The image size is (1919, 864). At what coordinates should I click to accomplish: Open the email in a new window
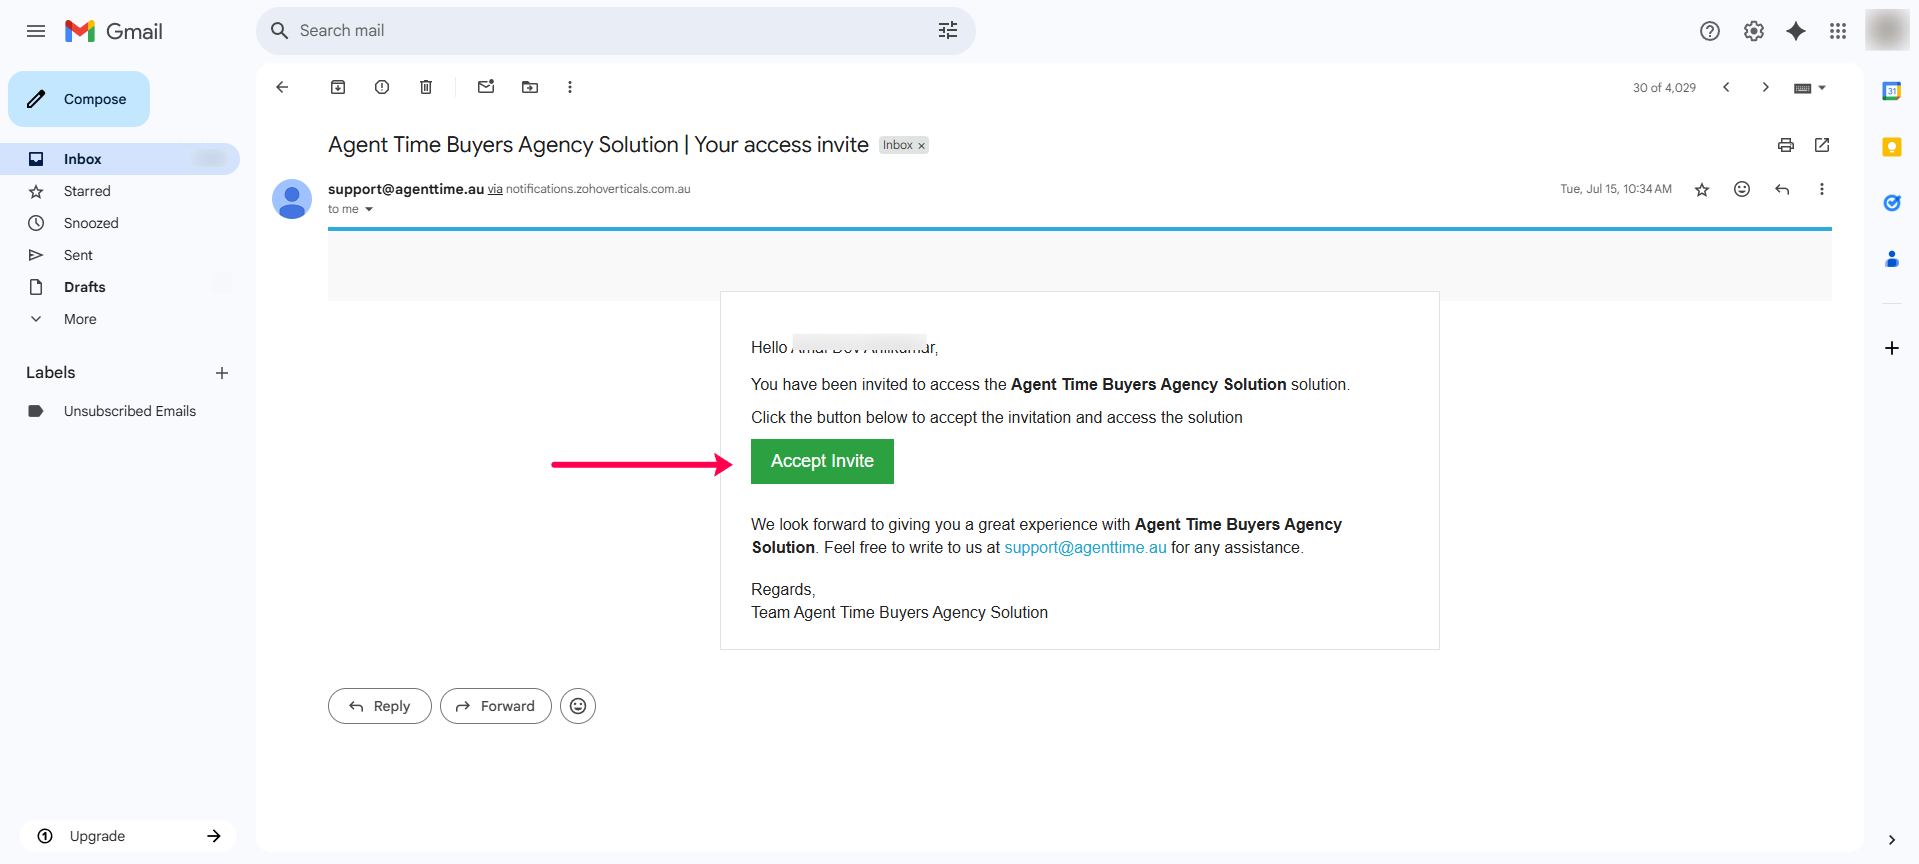[1822, 145]
